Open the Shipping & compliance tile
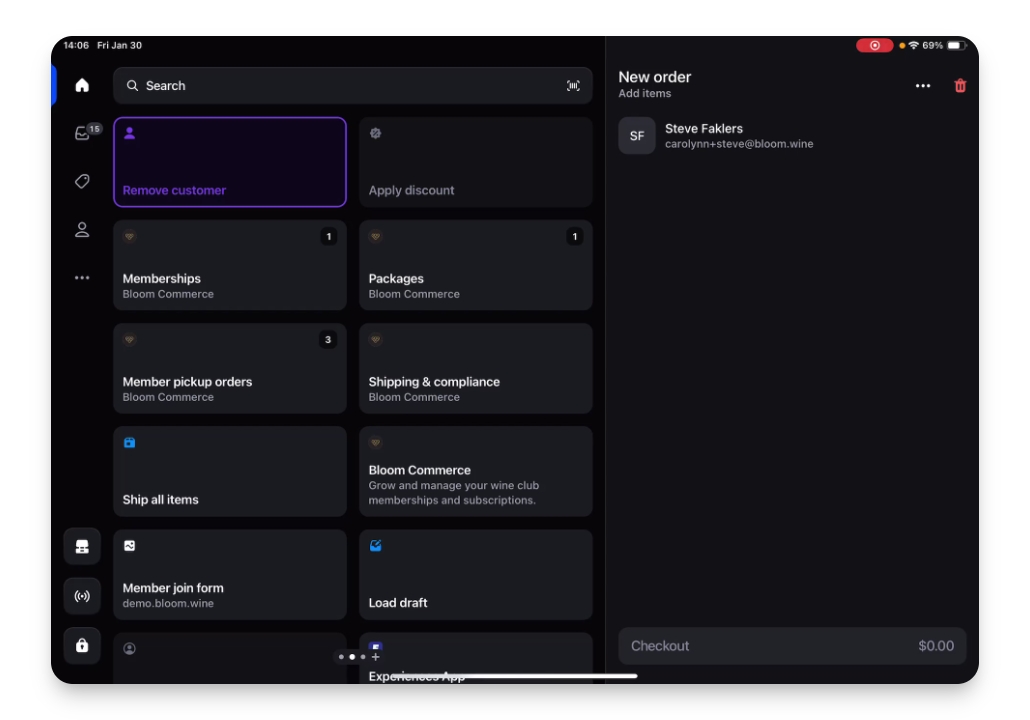This screenshot has height=720, width=1030. coord(476,369)
